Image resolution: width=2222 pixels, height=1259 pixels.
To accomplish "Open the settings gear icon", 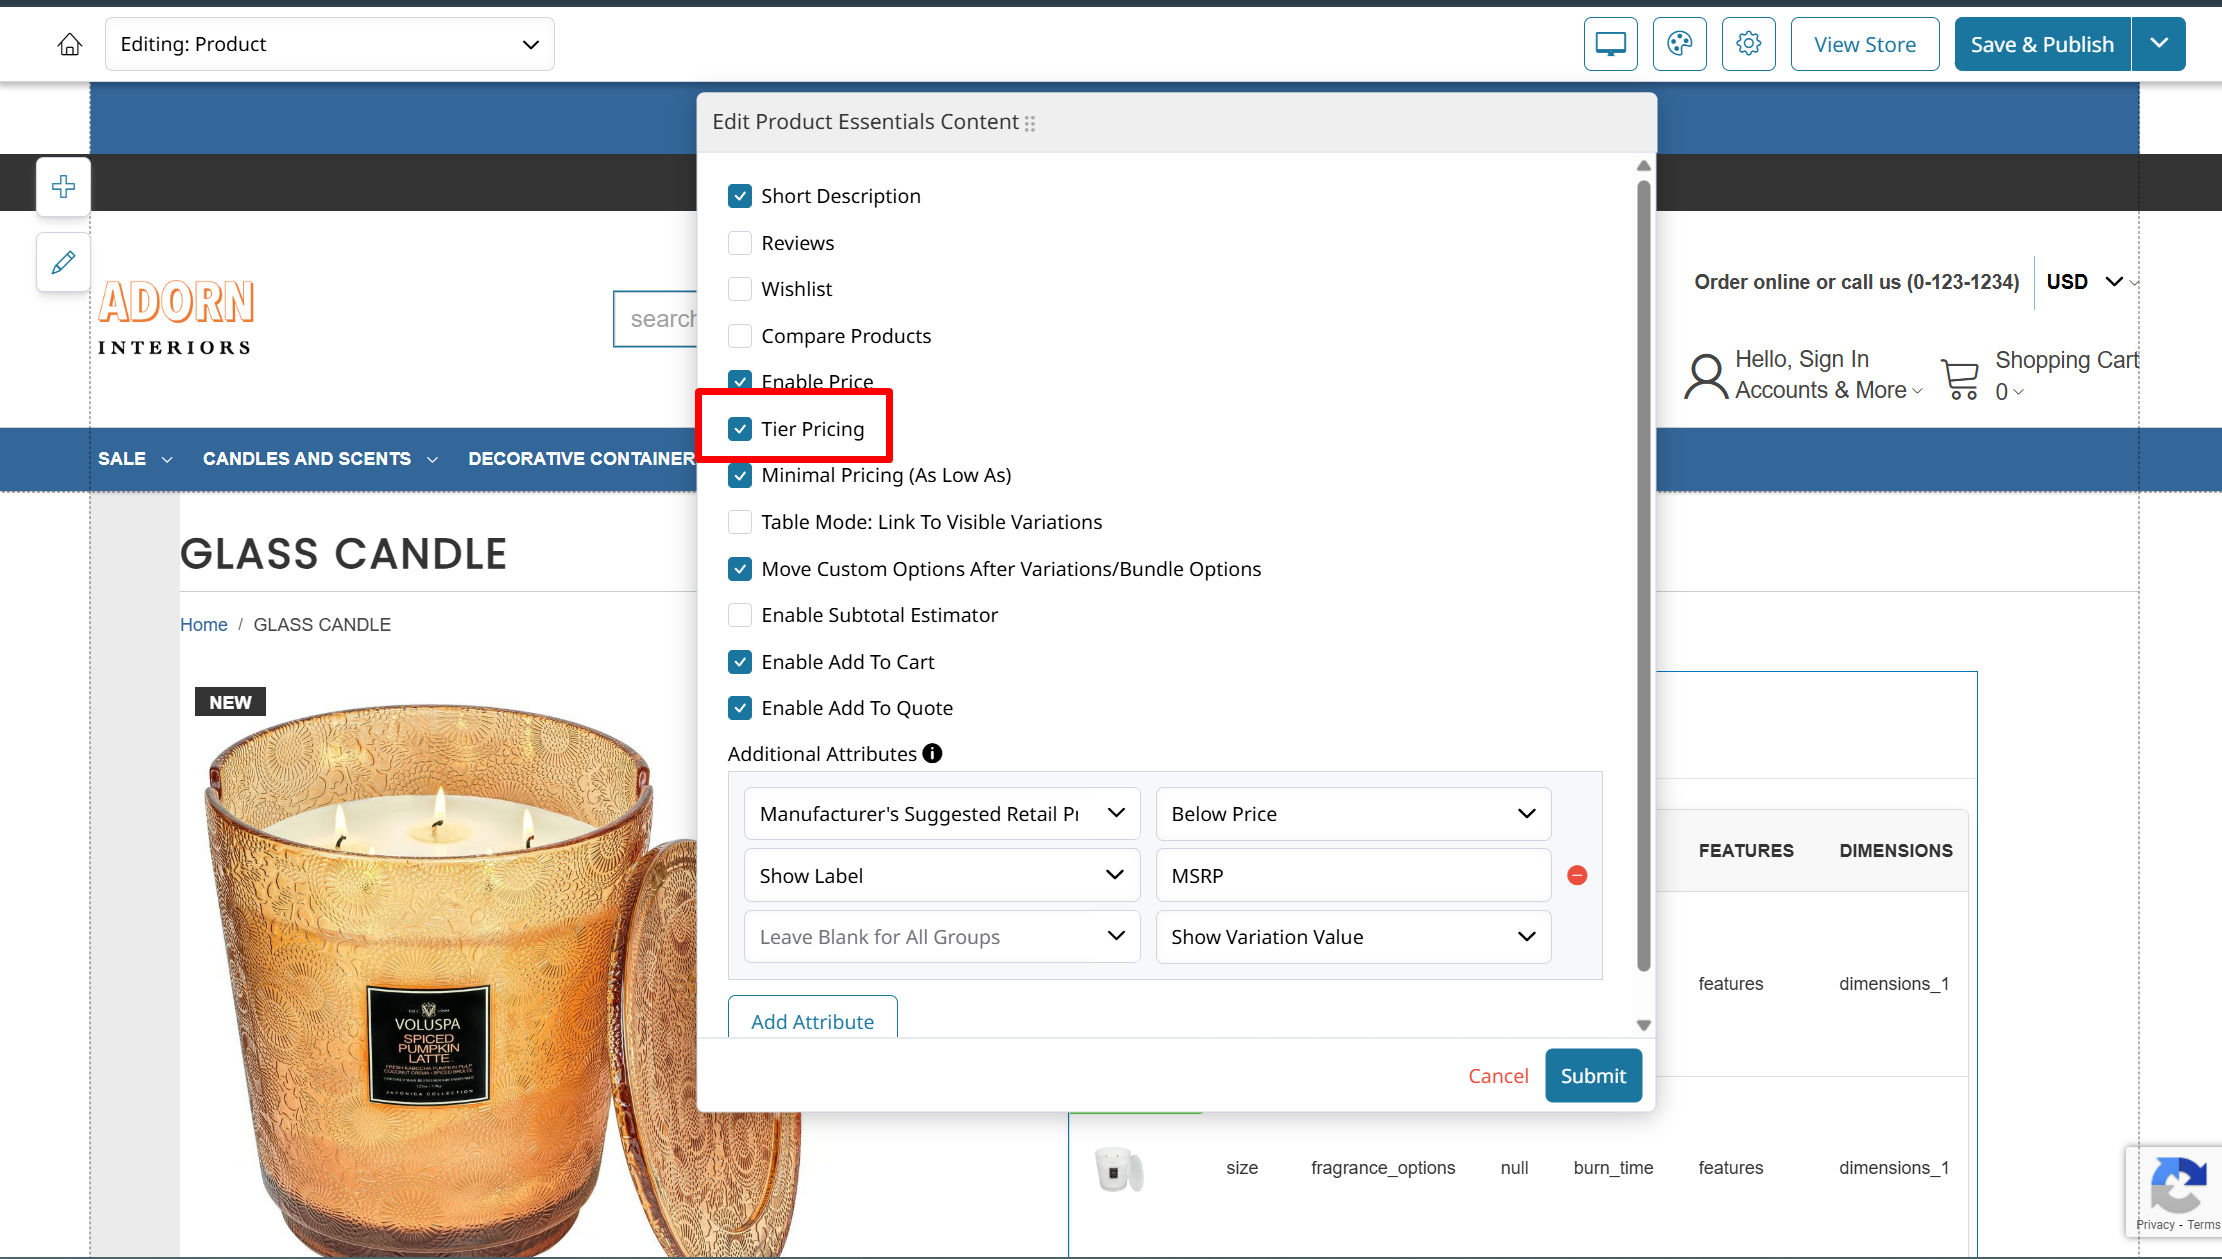I will 1748,44.
